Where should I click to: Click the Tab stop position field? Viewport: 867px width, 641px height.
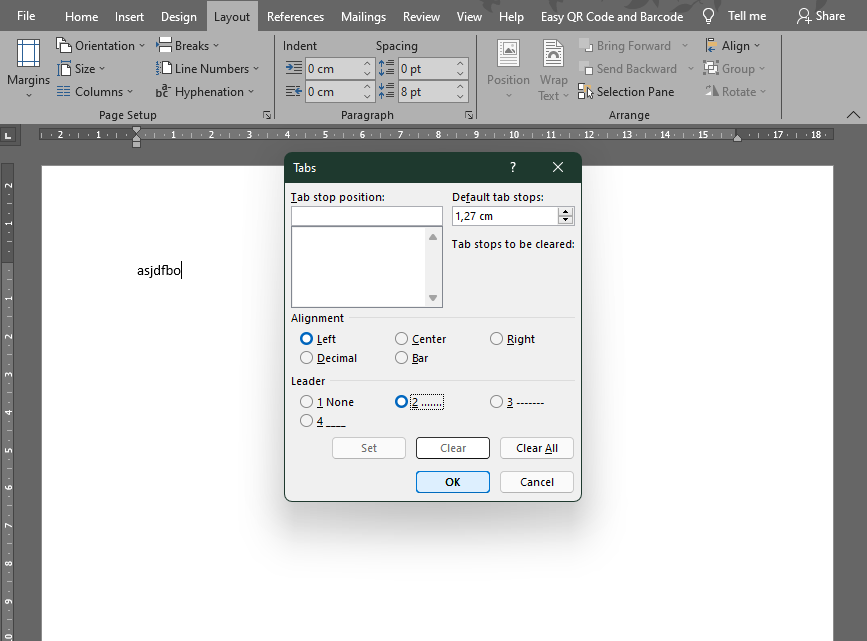pyautogui.click(x=367, y=216)
